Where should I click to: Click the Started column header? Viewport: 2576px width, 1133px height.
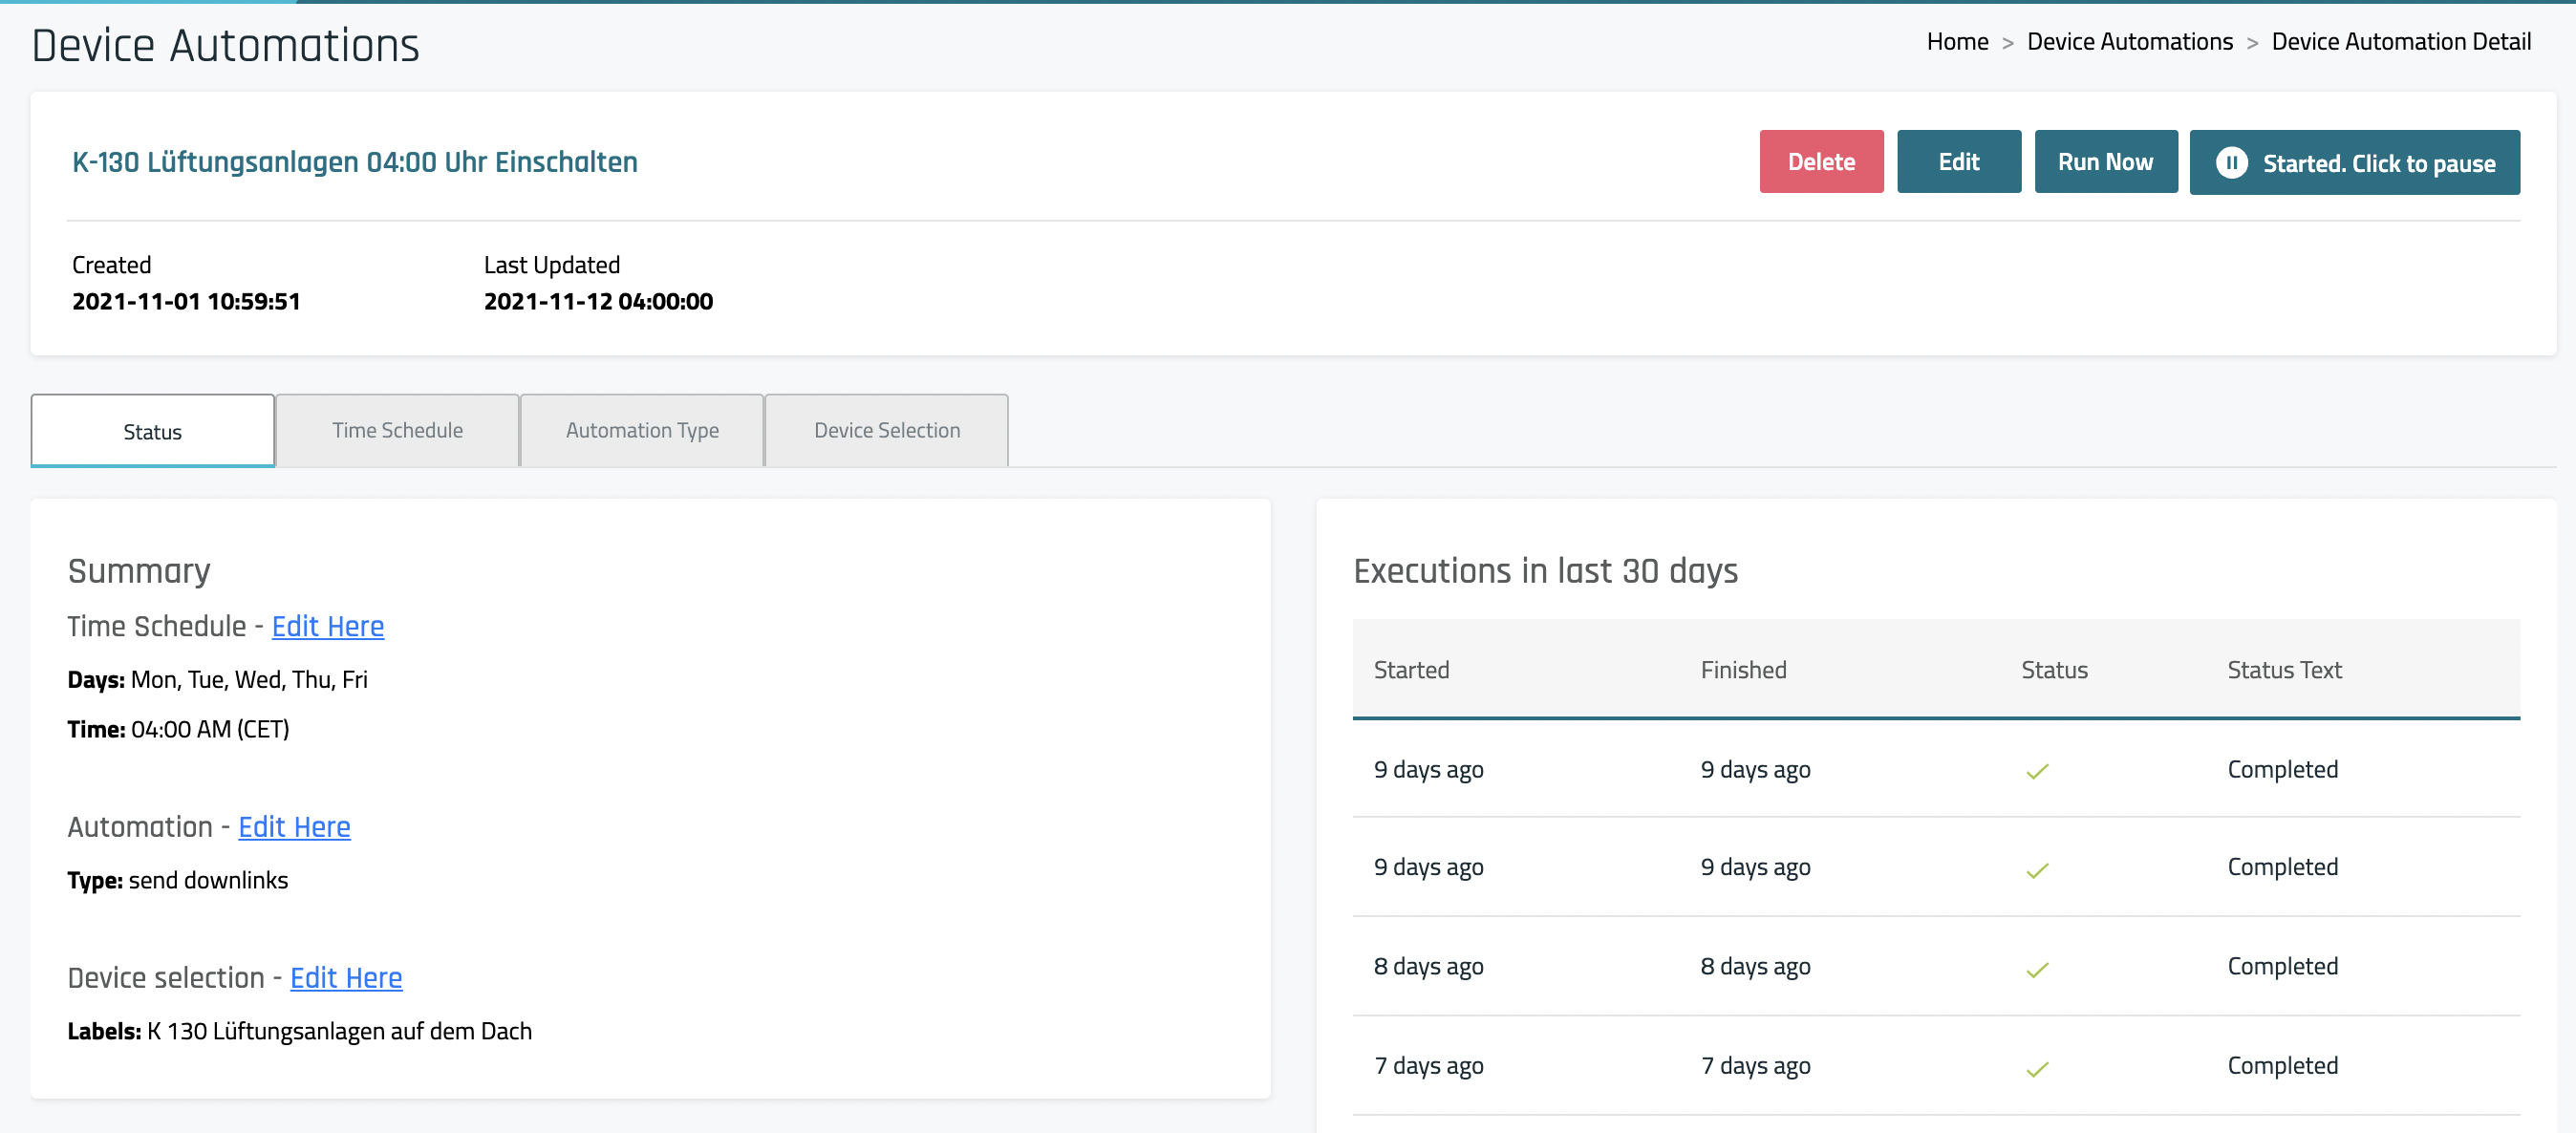tap(1411, 669)
